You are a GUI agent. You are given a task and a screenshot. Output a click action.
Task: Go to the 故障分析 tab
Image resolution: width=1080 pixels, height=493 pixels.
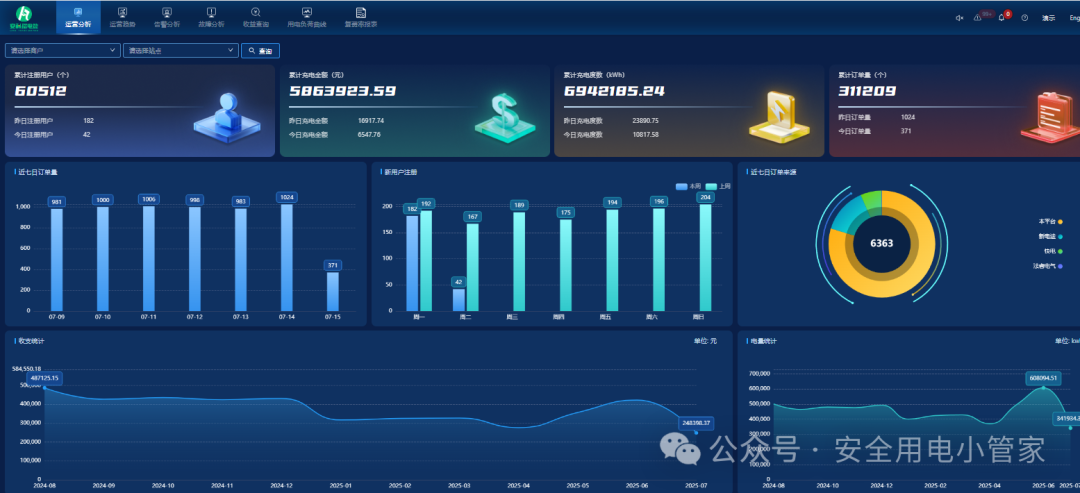click(x=211, y=17)
